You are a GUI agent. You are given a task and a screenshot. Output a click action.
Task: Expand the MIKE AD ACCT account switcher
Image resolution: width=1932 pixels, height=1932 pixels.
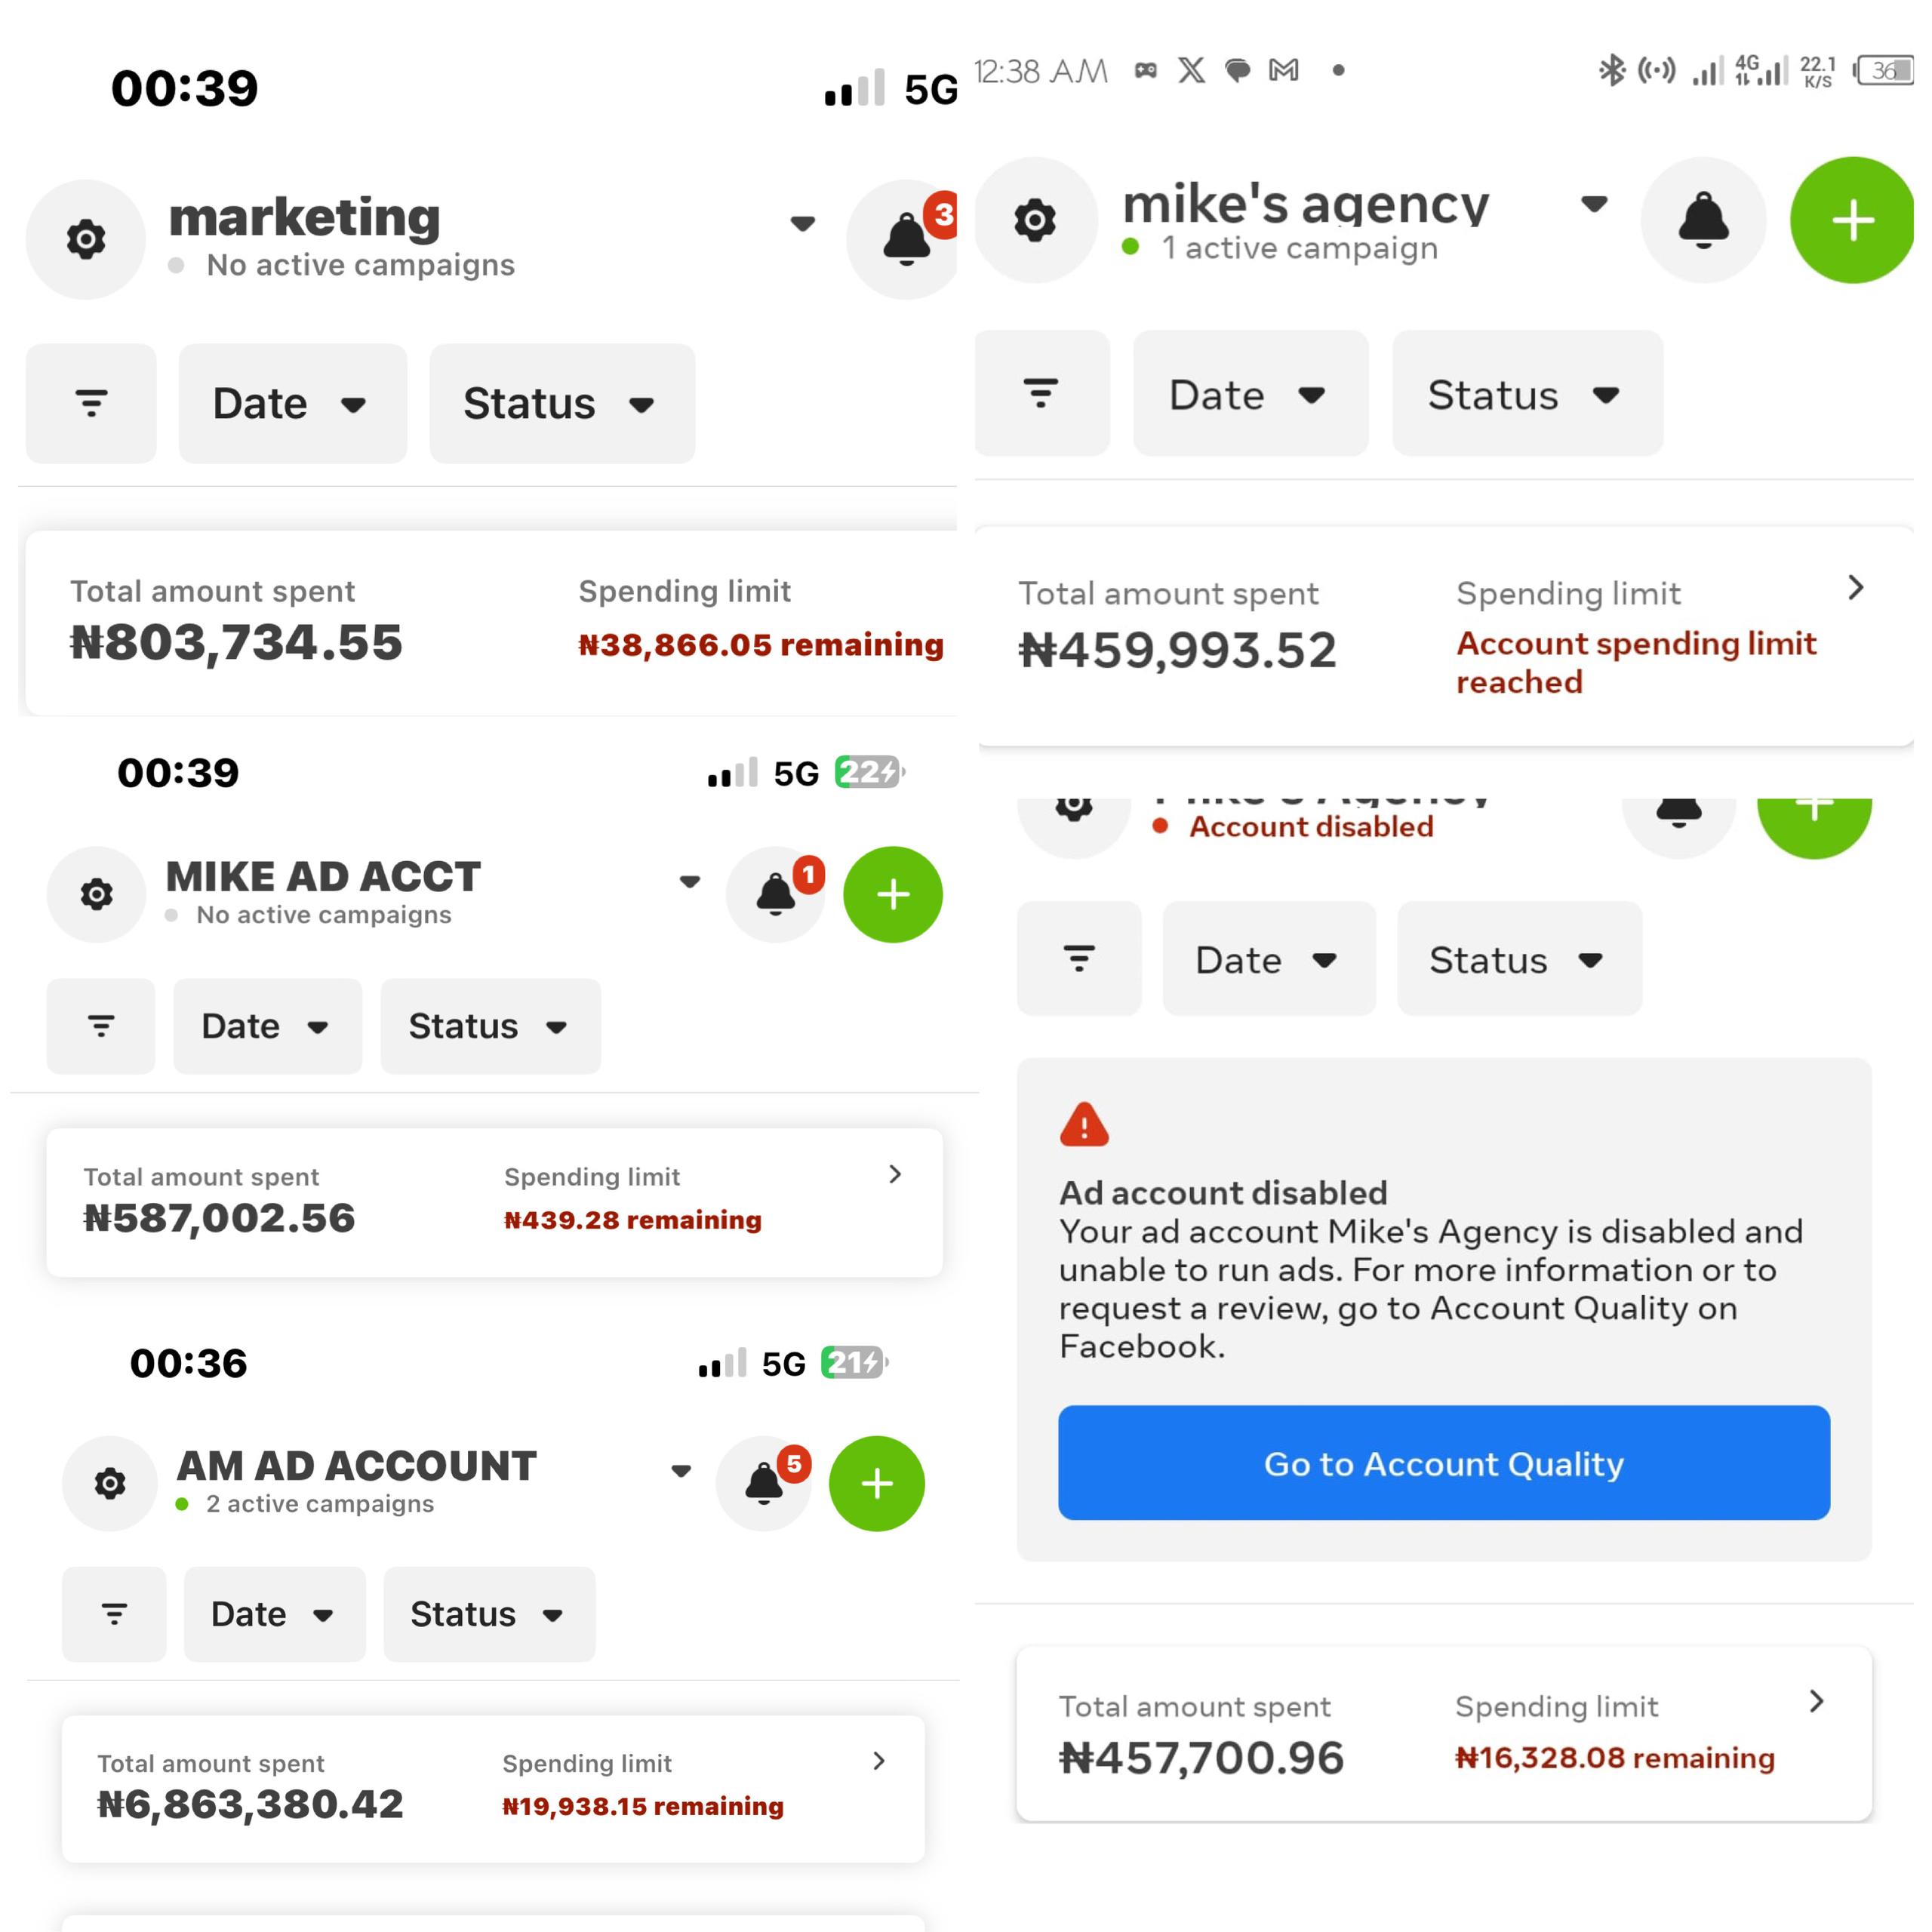click(690, 881)
